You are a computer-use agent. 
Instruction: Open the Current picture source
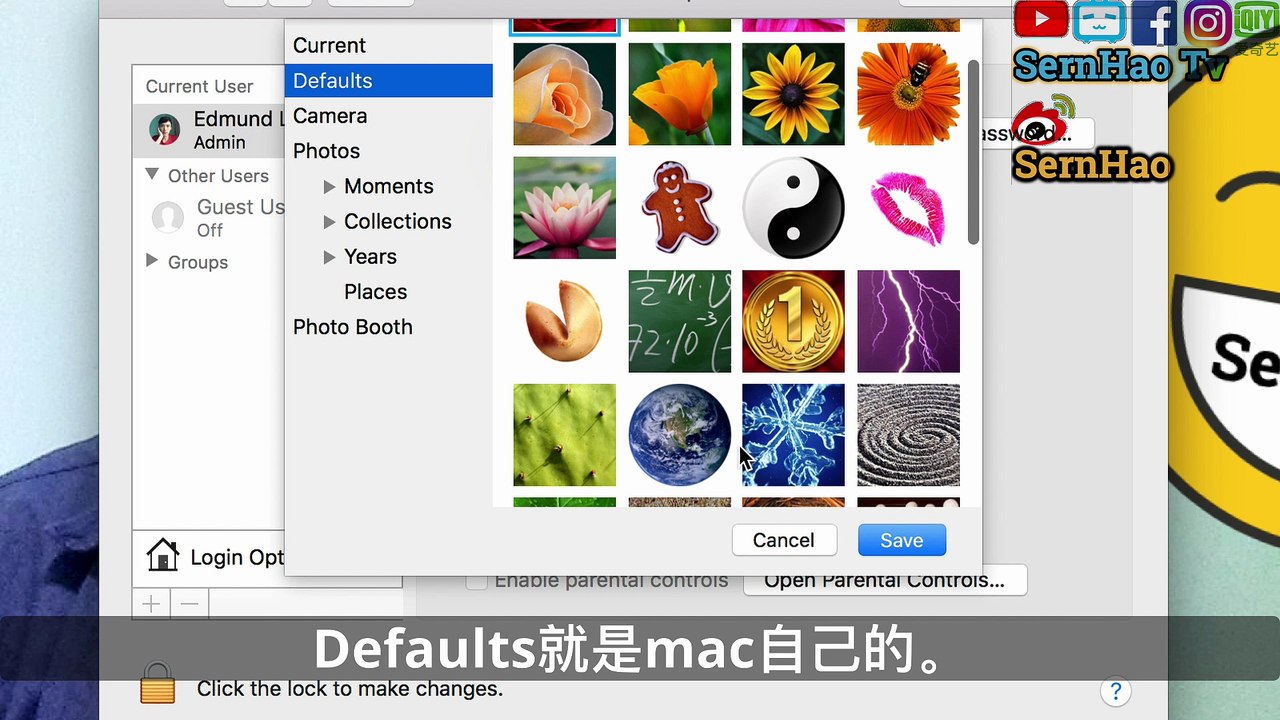click(x=329, y=45)
